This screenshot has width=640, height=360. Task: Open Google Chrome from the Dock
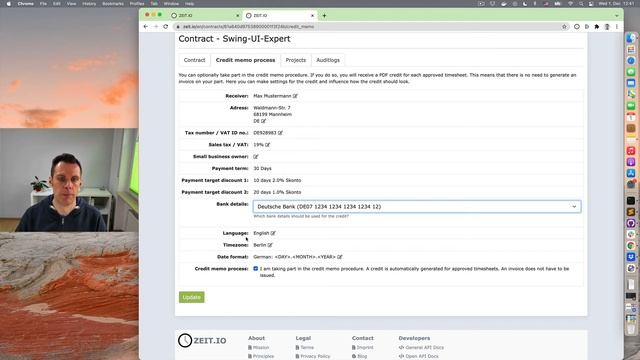631,245
